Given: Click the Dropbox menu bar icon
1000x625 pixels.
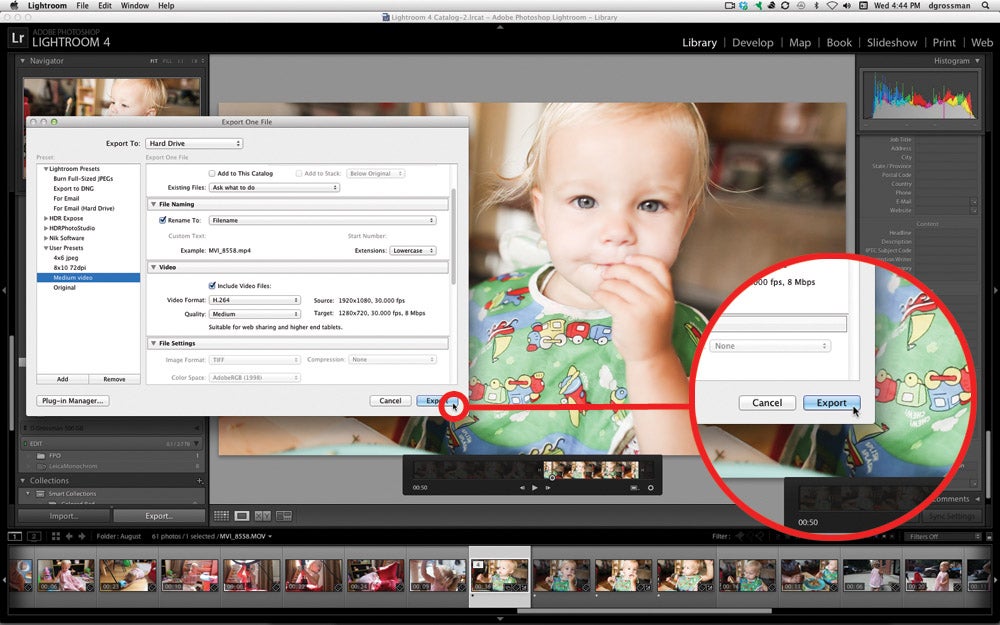Looking at the screenshot, I should (x=744, y=6).
